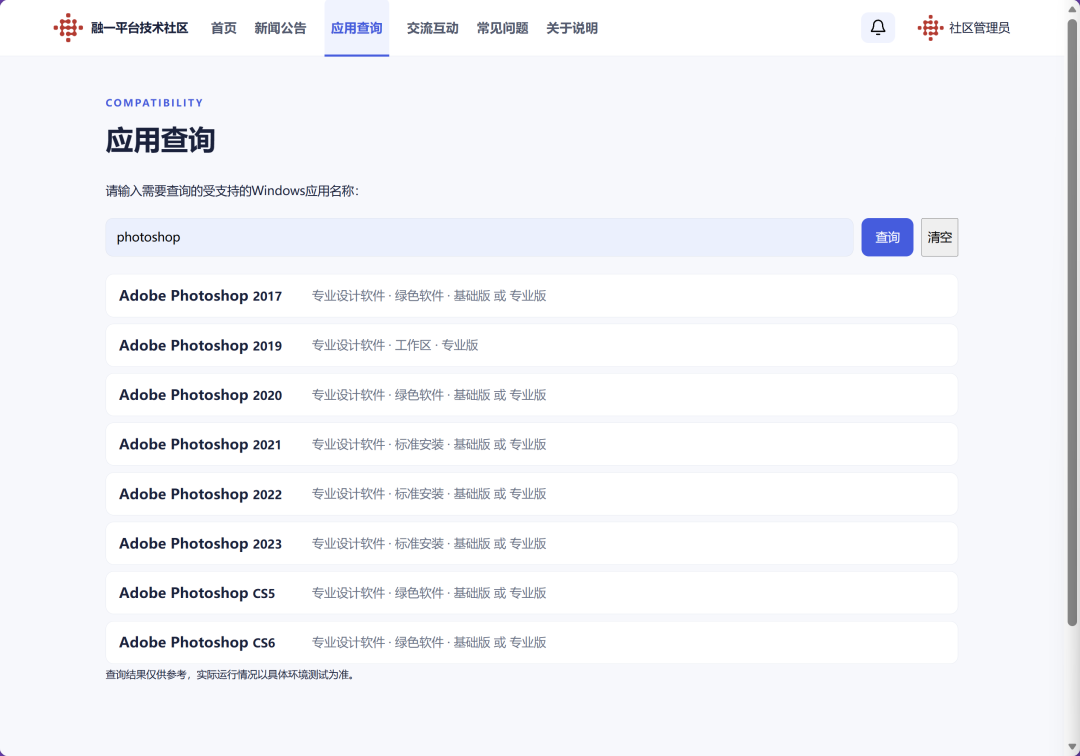Click the 融一平台技术社区 logo icon

click(68, 28)
